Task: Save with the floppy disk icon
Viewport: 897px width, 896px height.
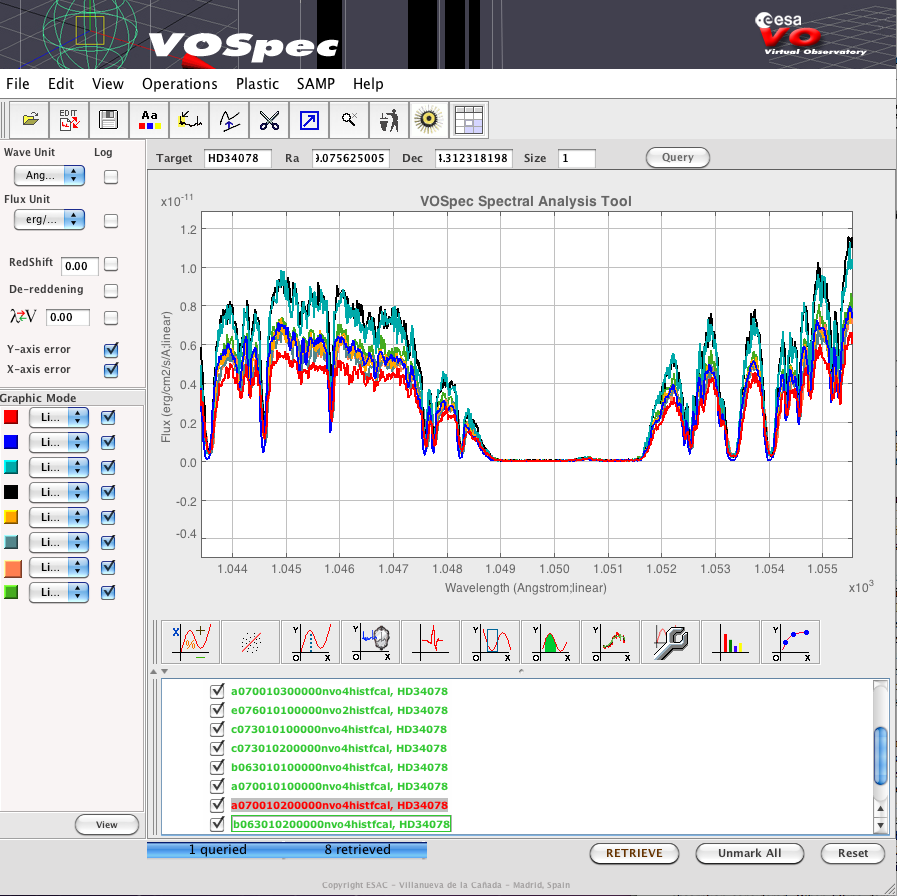Action: pyautogui.click(x=109, y=120)
